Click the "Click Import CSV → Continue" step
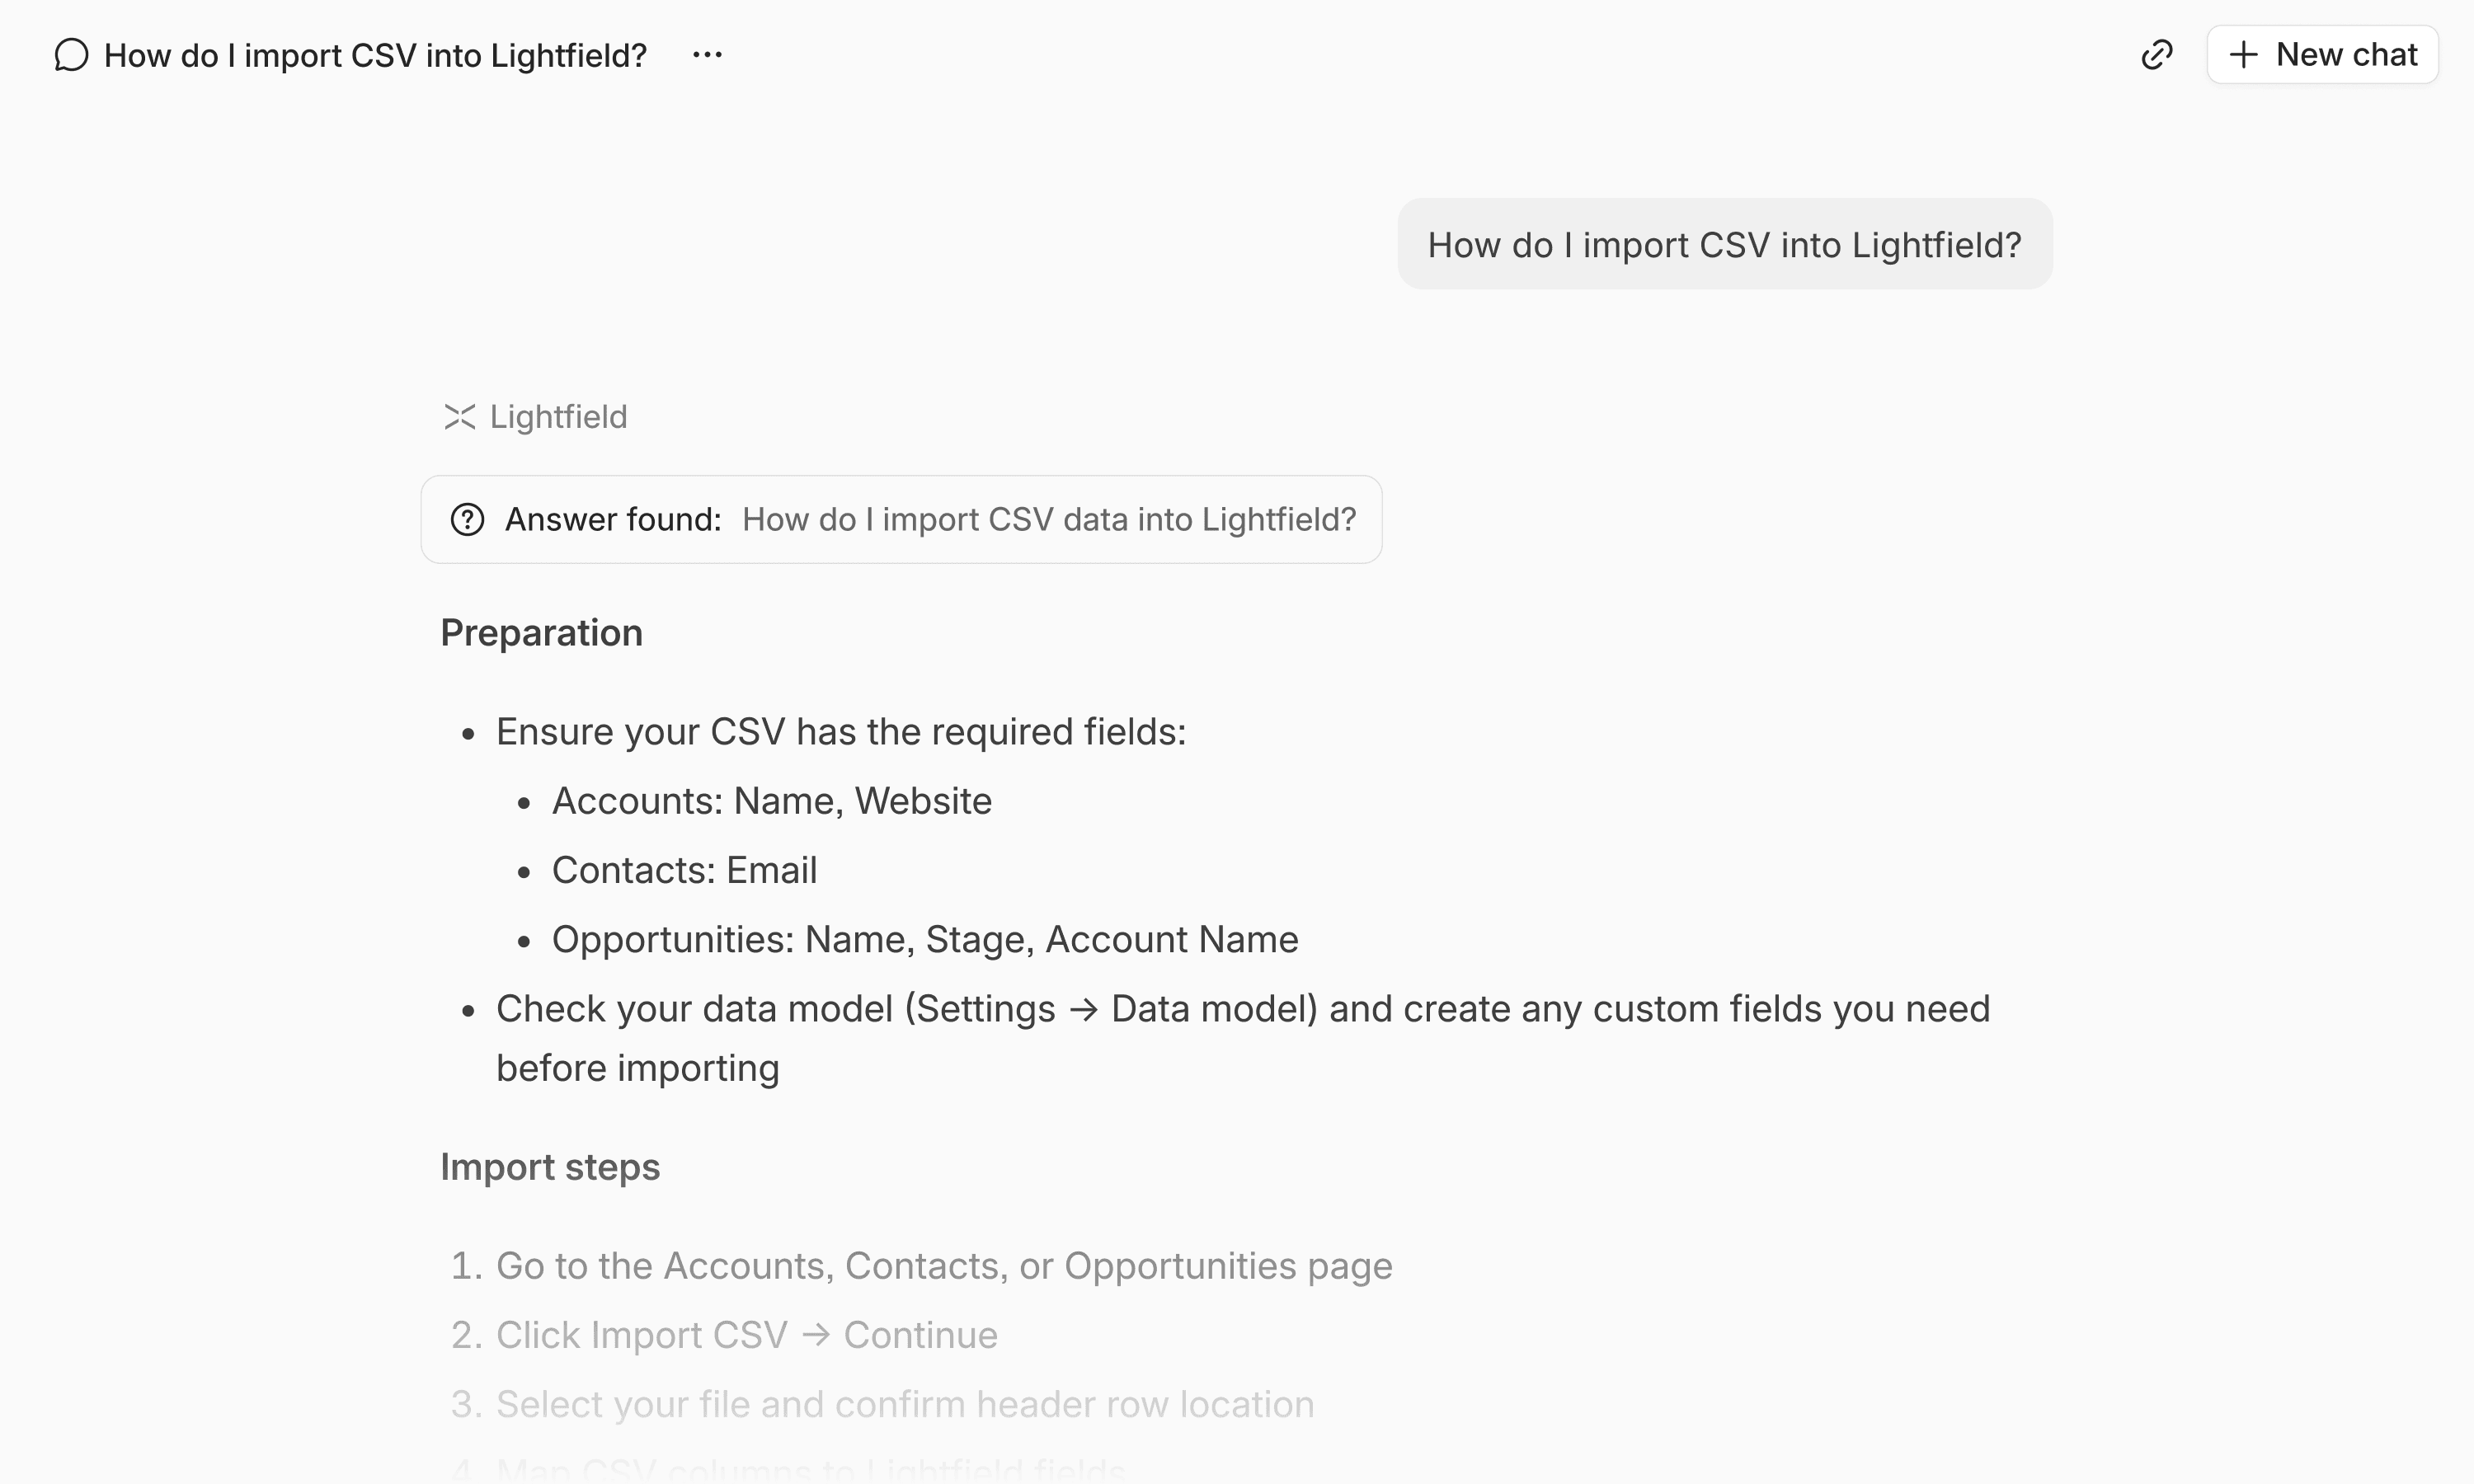 coord(746,1336)
